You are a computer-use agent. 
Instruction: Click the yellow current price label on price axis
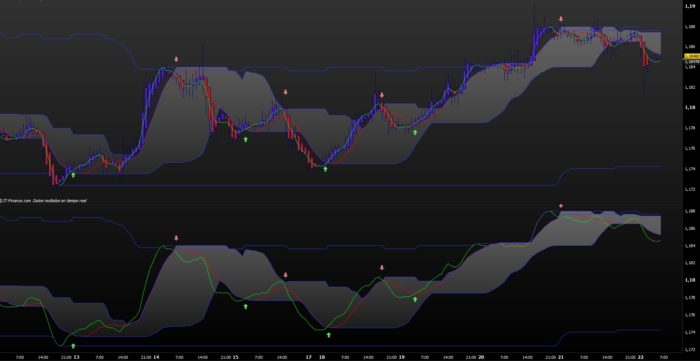point(692,56)
